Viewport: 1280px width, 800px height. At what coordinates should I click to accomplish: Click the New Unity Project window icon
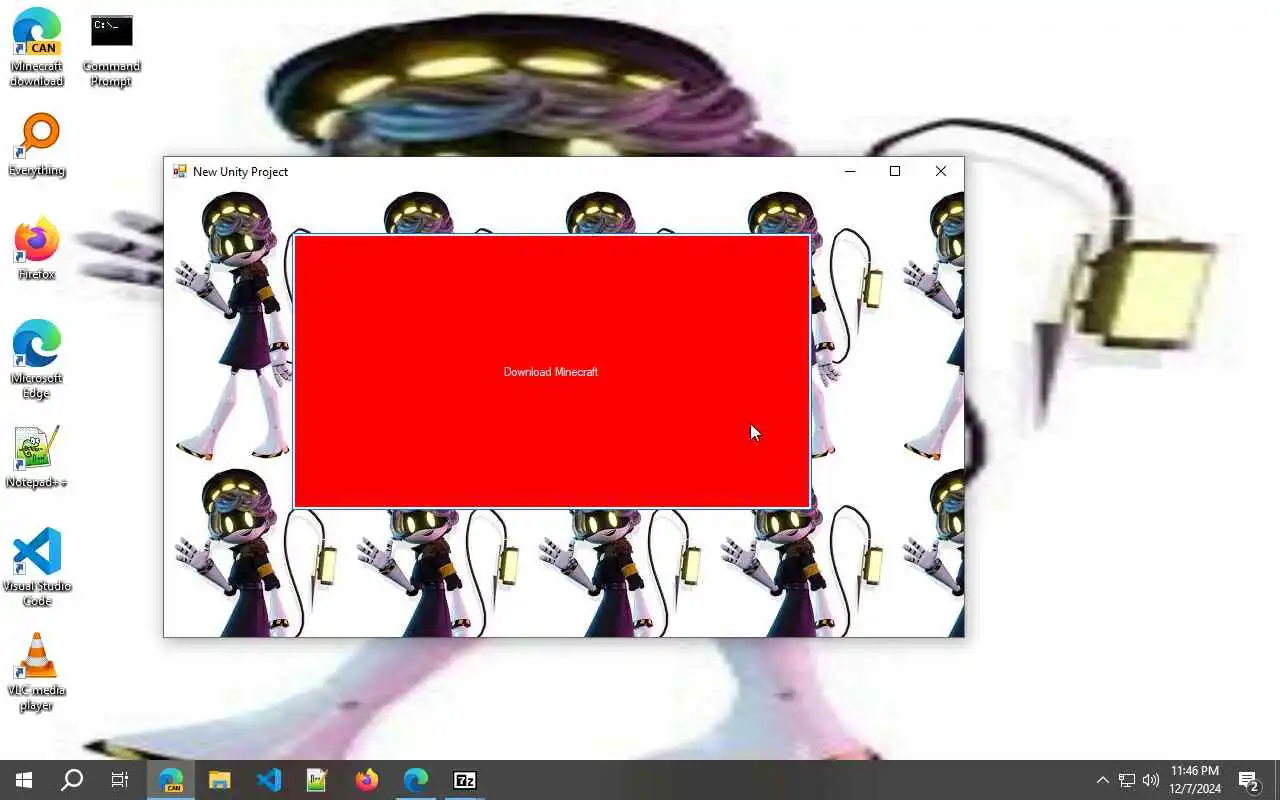click(180, 171)
